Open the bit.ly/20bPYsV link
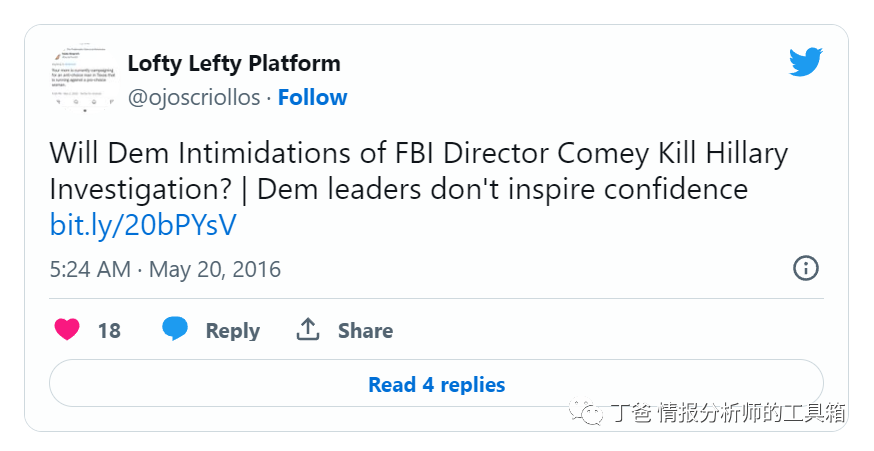The image size is (874, 451). coord(143,225)
